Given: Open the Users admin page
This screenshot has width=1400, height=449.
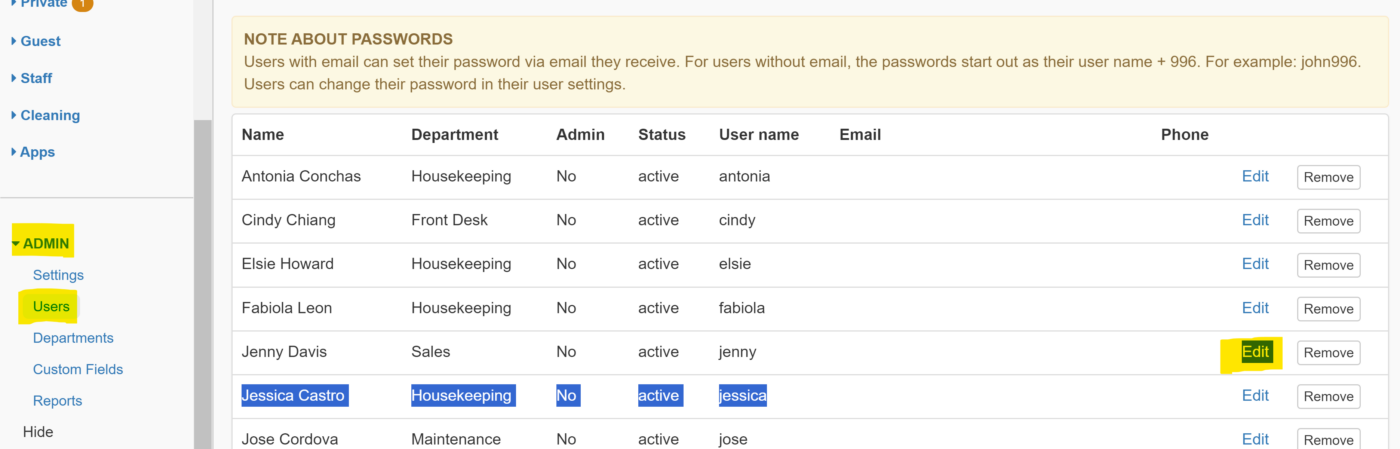Looking at the screenshot, I should tap(51, 306).
